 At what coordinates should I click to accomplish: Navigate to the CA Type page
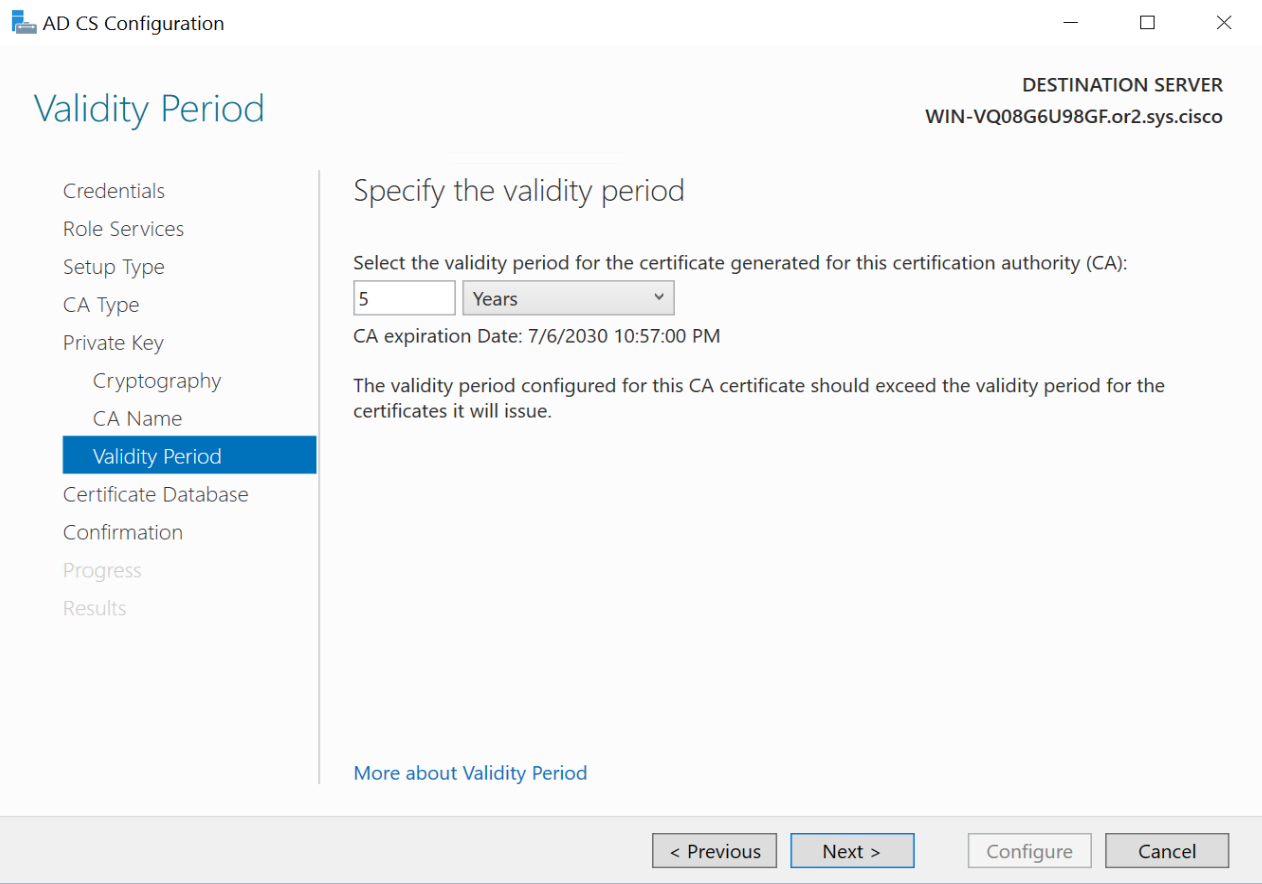(101, 305)
